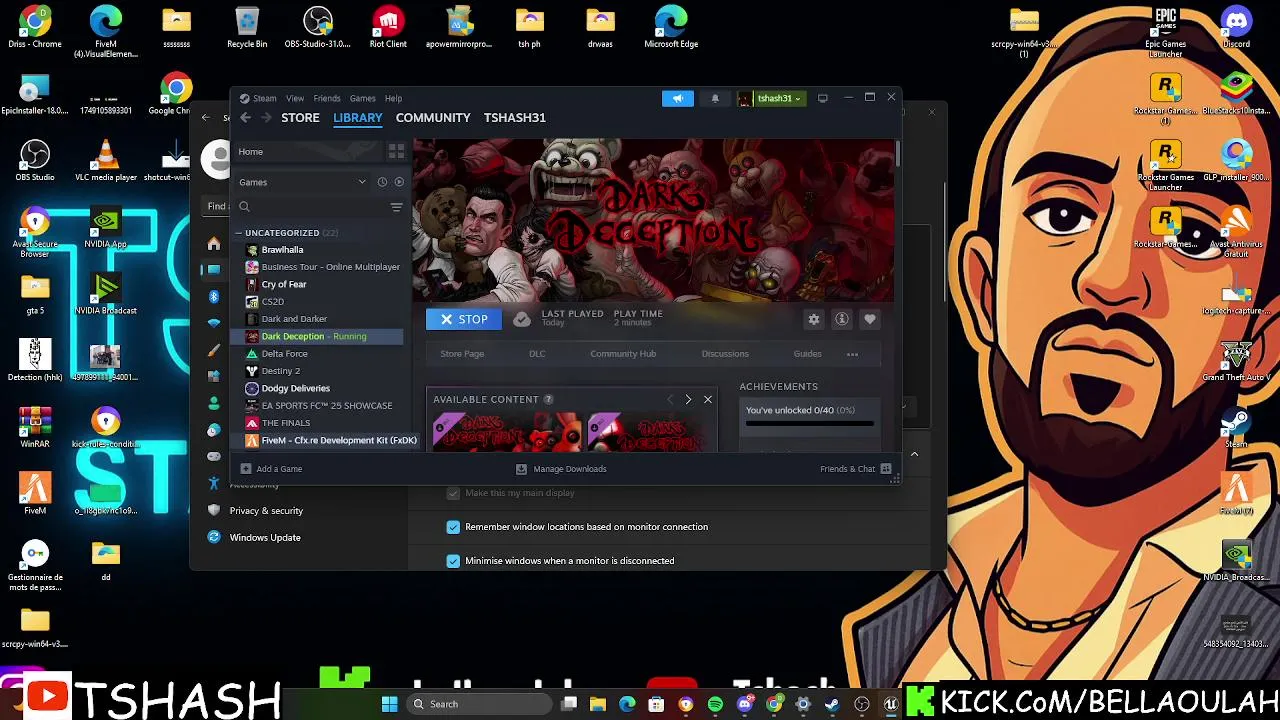Open the Help menu
Image resolution: width=1280 pixels, height=720 pixels.
coord(393,98)
